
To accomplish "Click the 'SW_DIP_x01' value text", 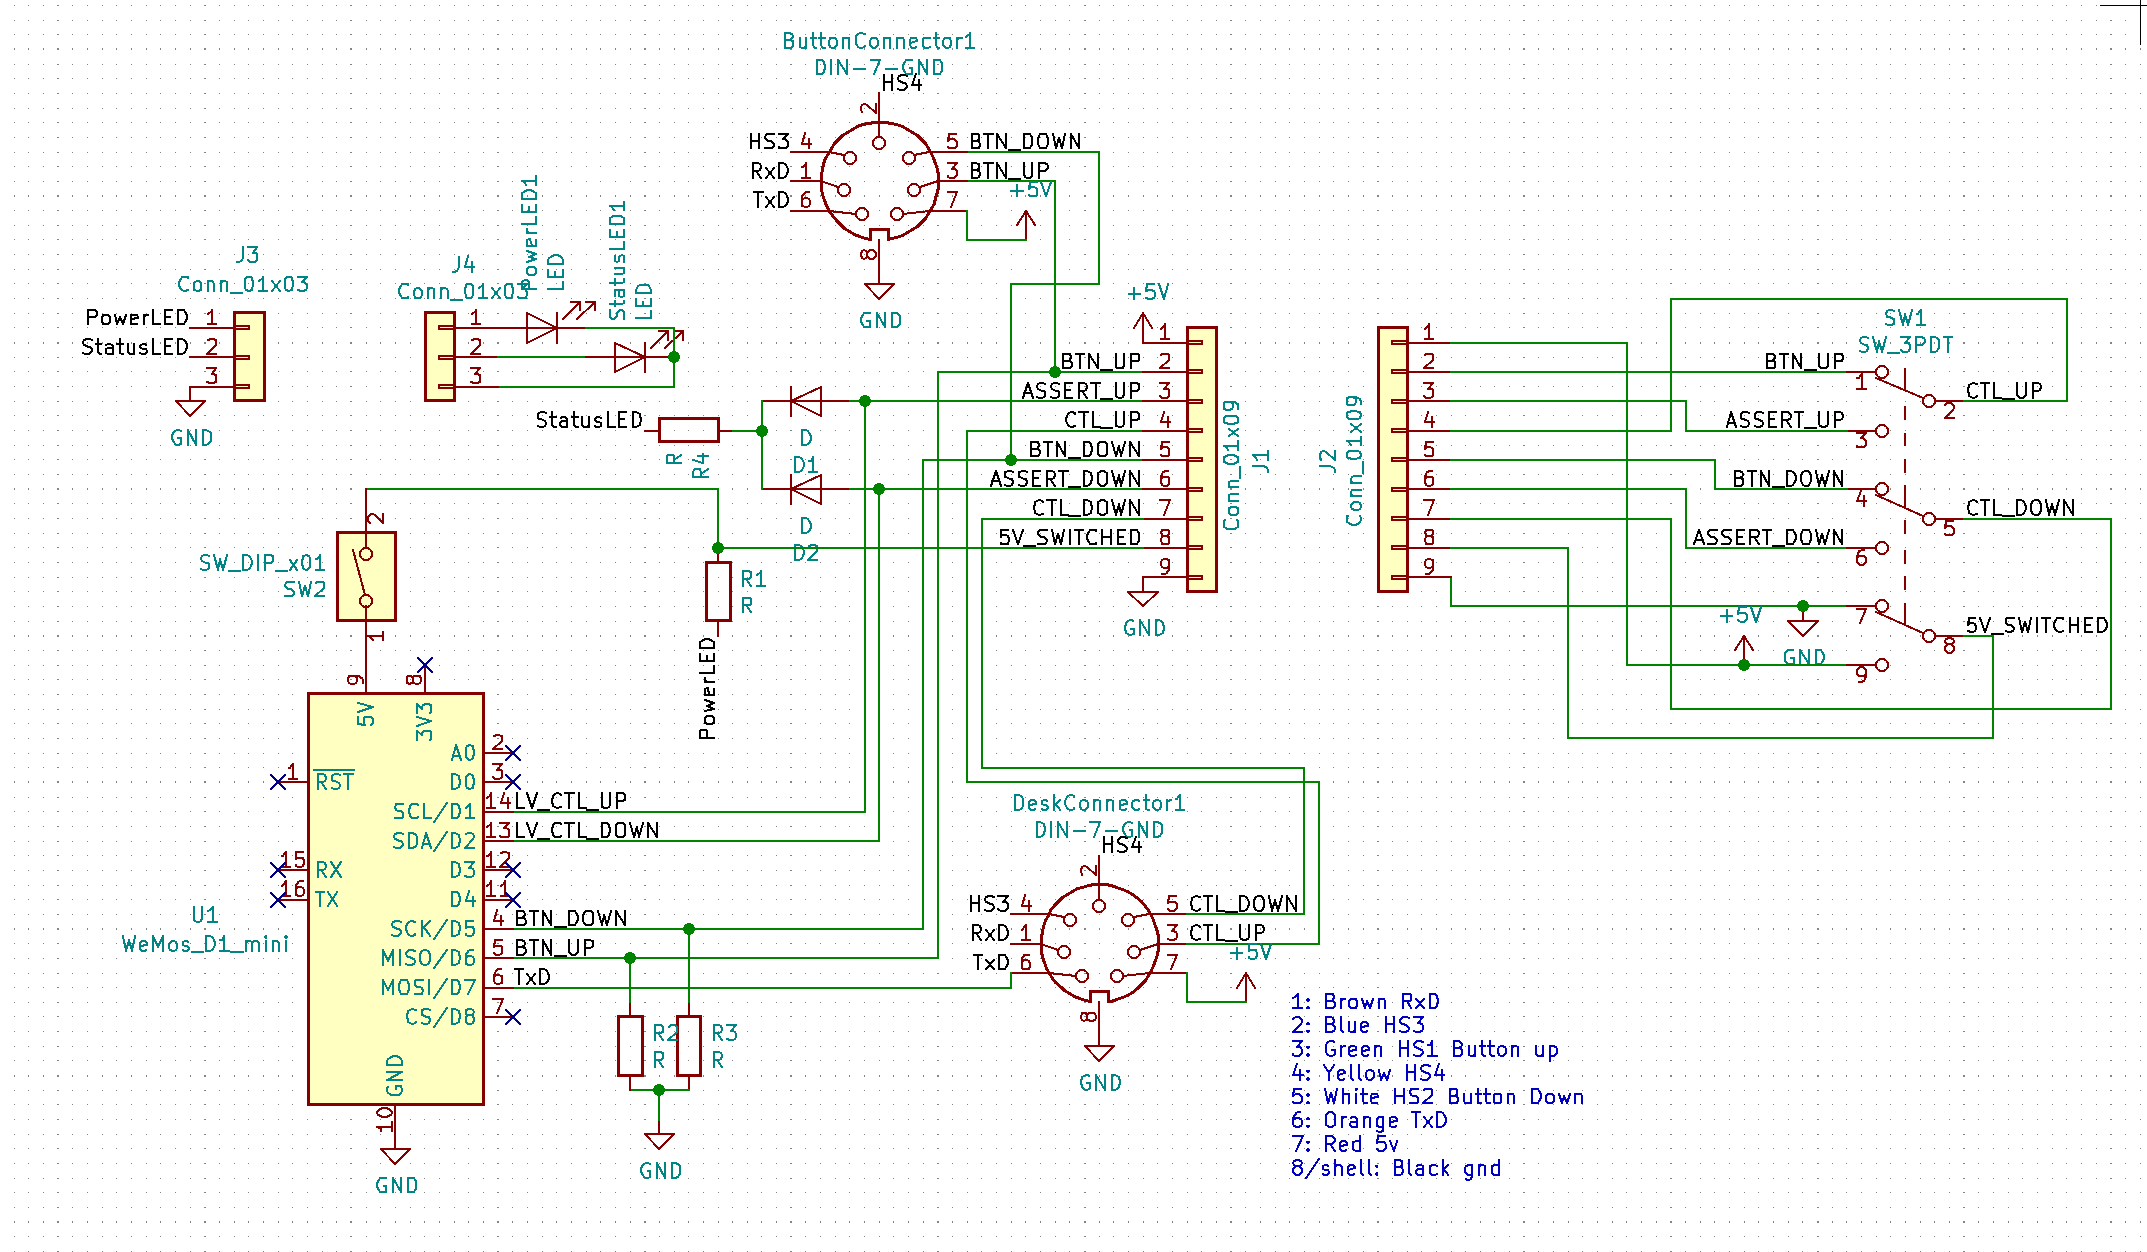I will pos(262,563).
